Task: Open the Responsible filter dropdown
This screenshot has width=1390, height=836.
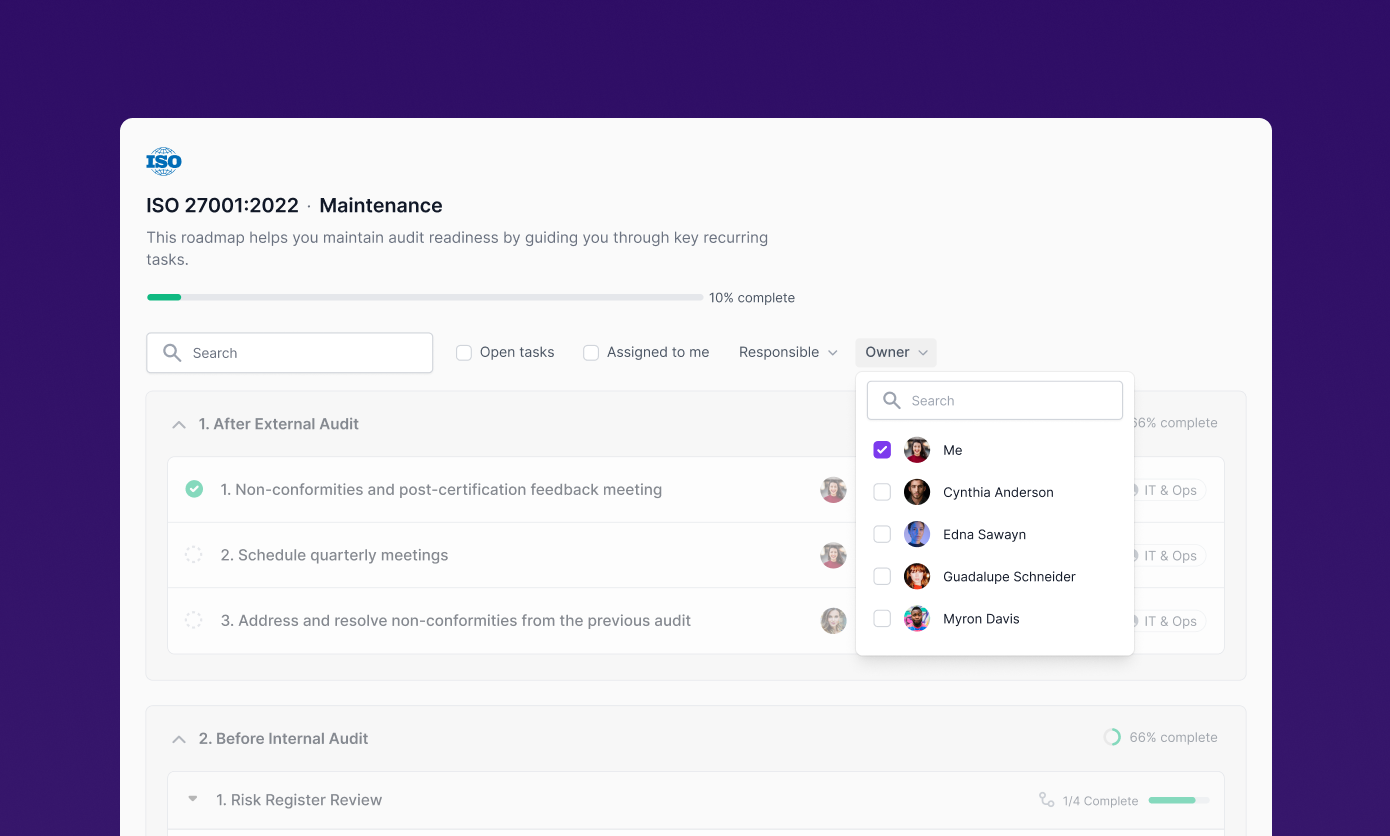Action: pos(788,352)
